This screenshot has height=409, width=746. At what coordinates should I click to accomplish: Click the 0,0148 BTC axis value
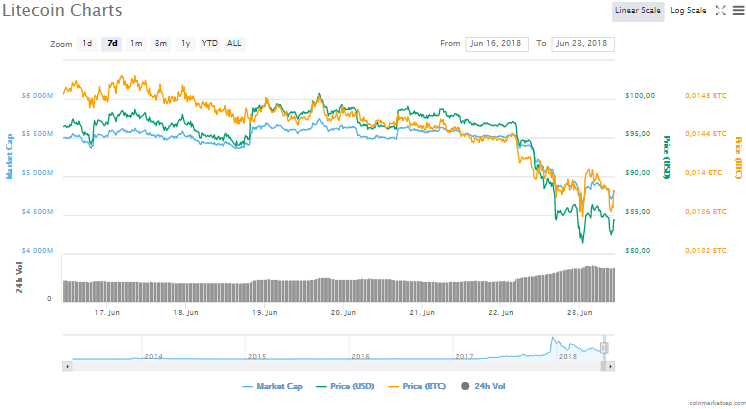(x=706, y=96)
